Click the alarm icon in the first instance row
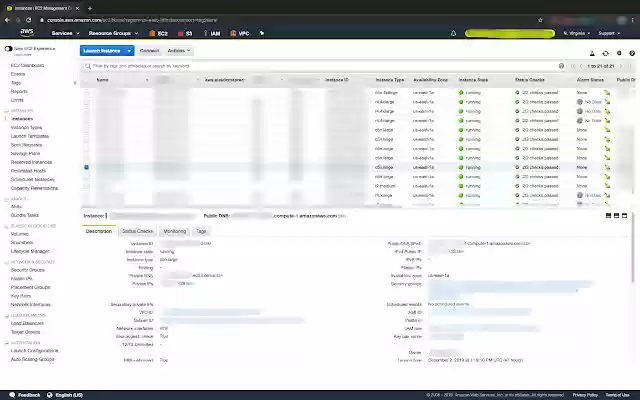The height and width of the screenshot is (400, 640). (606, 93)
